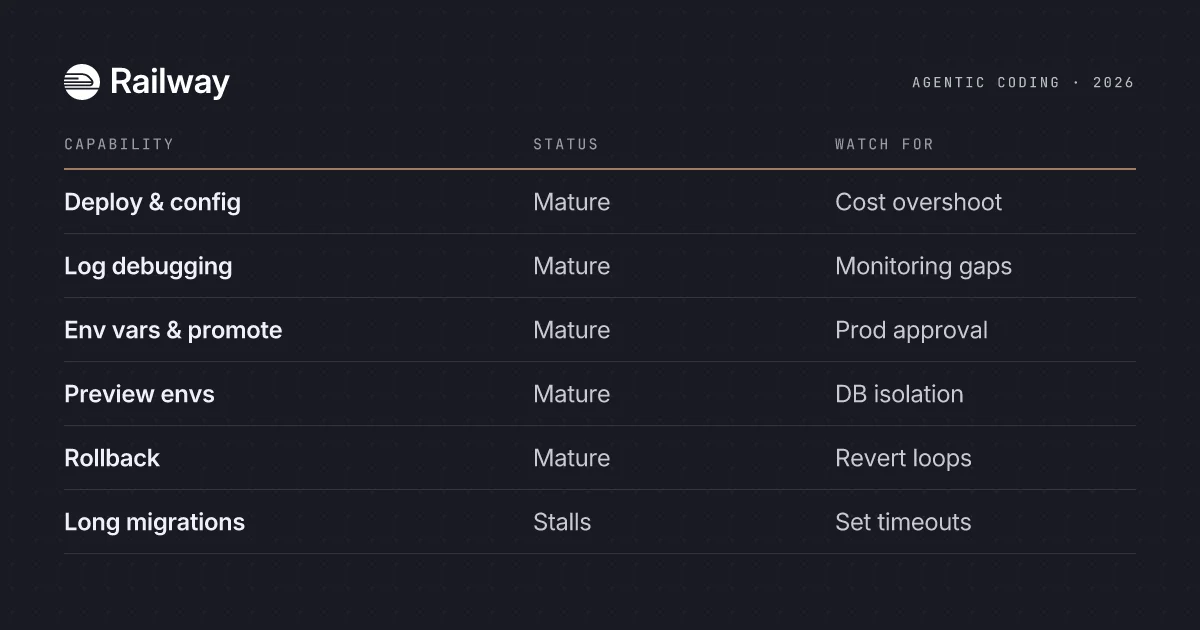
Task: Select the Mature status in Rollback row
Action: point(571,458)
